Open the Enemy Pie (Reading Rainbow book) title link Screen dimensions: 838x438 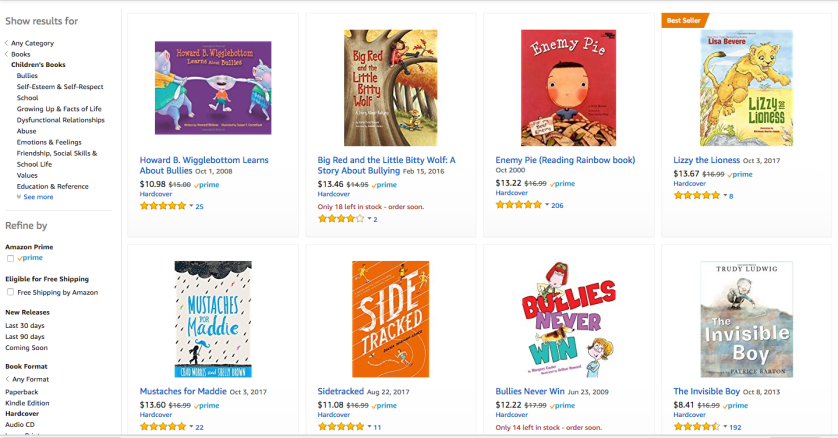[565, 160]
